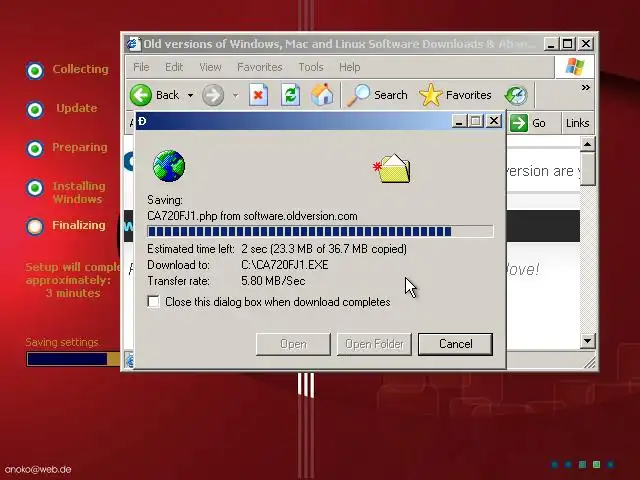The width and height of the screenshot is (640, 480).
Task: Click the globe icon in download dialog
Action: pos(169,166)
